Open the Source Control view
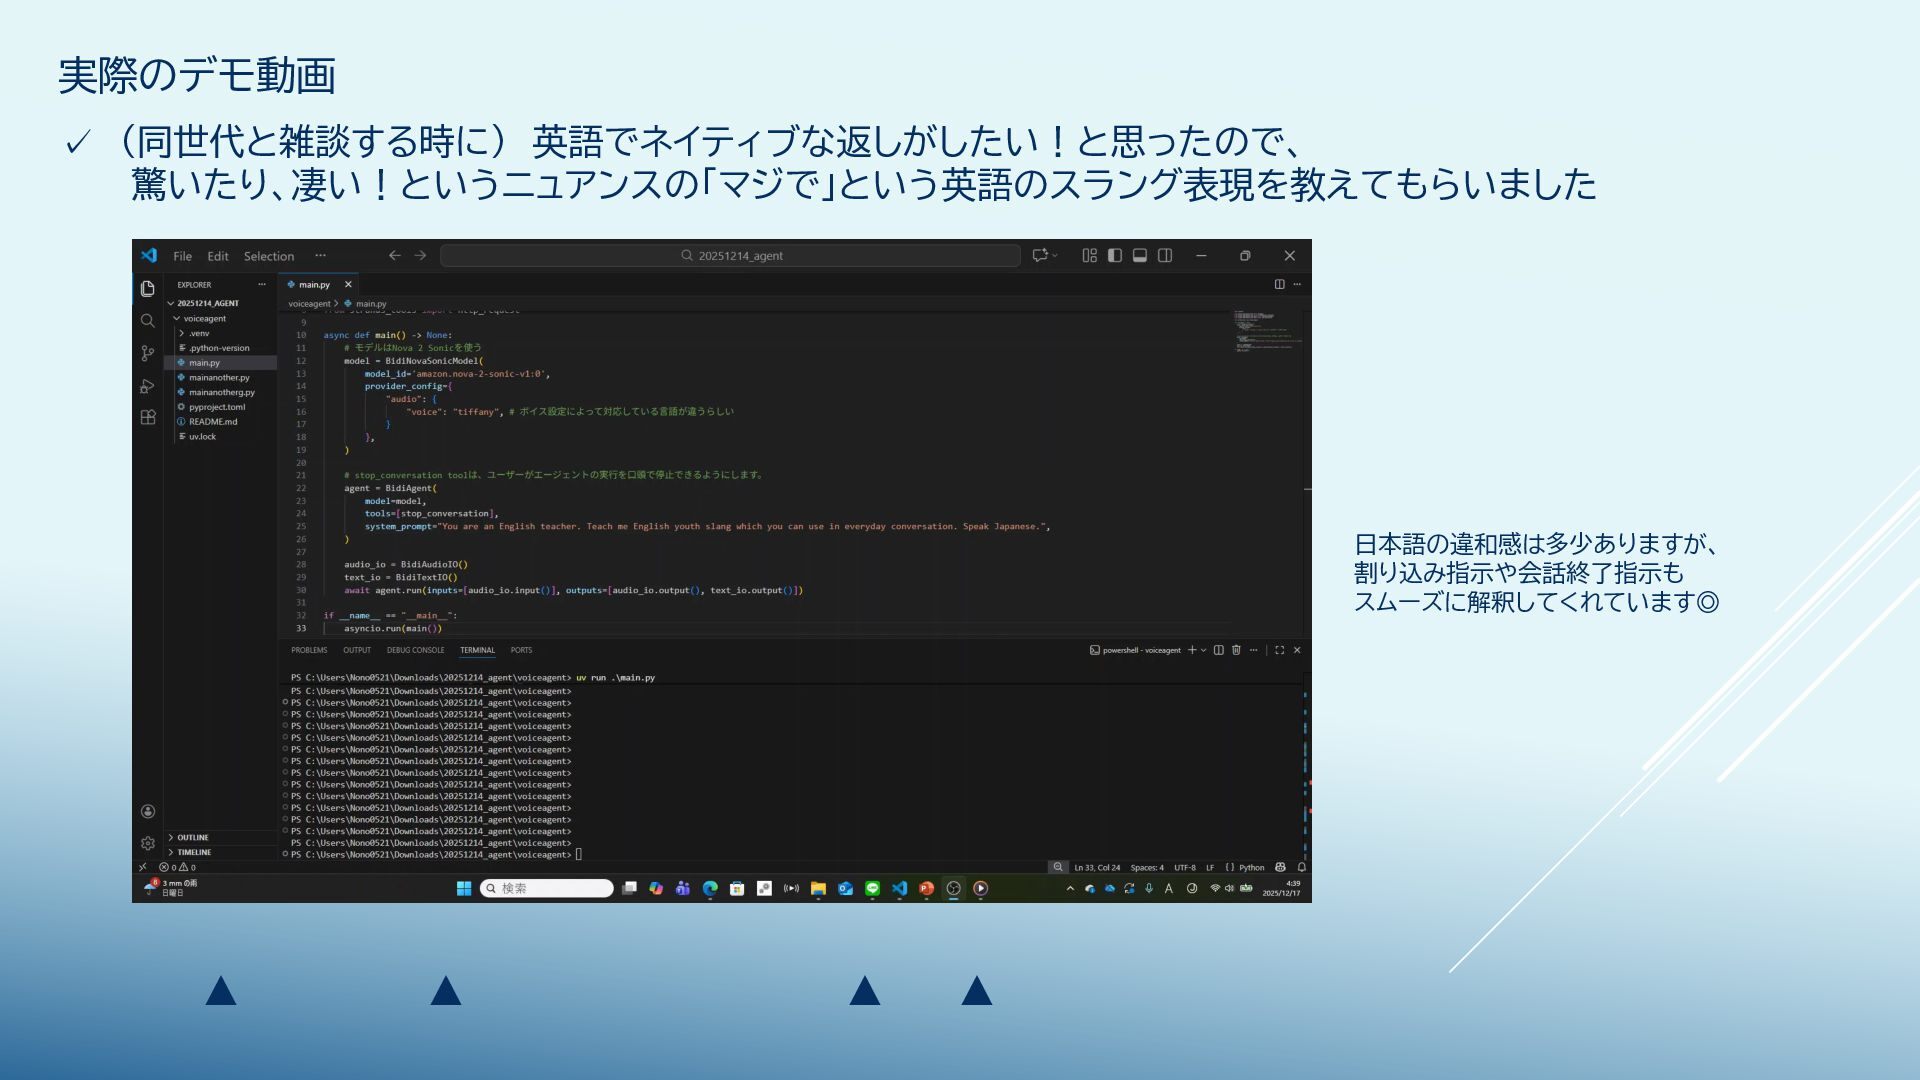The height and width of the screenshot is (1080, 1920). click(x=148, y=353)
